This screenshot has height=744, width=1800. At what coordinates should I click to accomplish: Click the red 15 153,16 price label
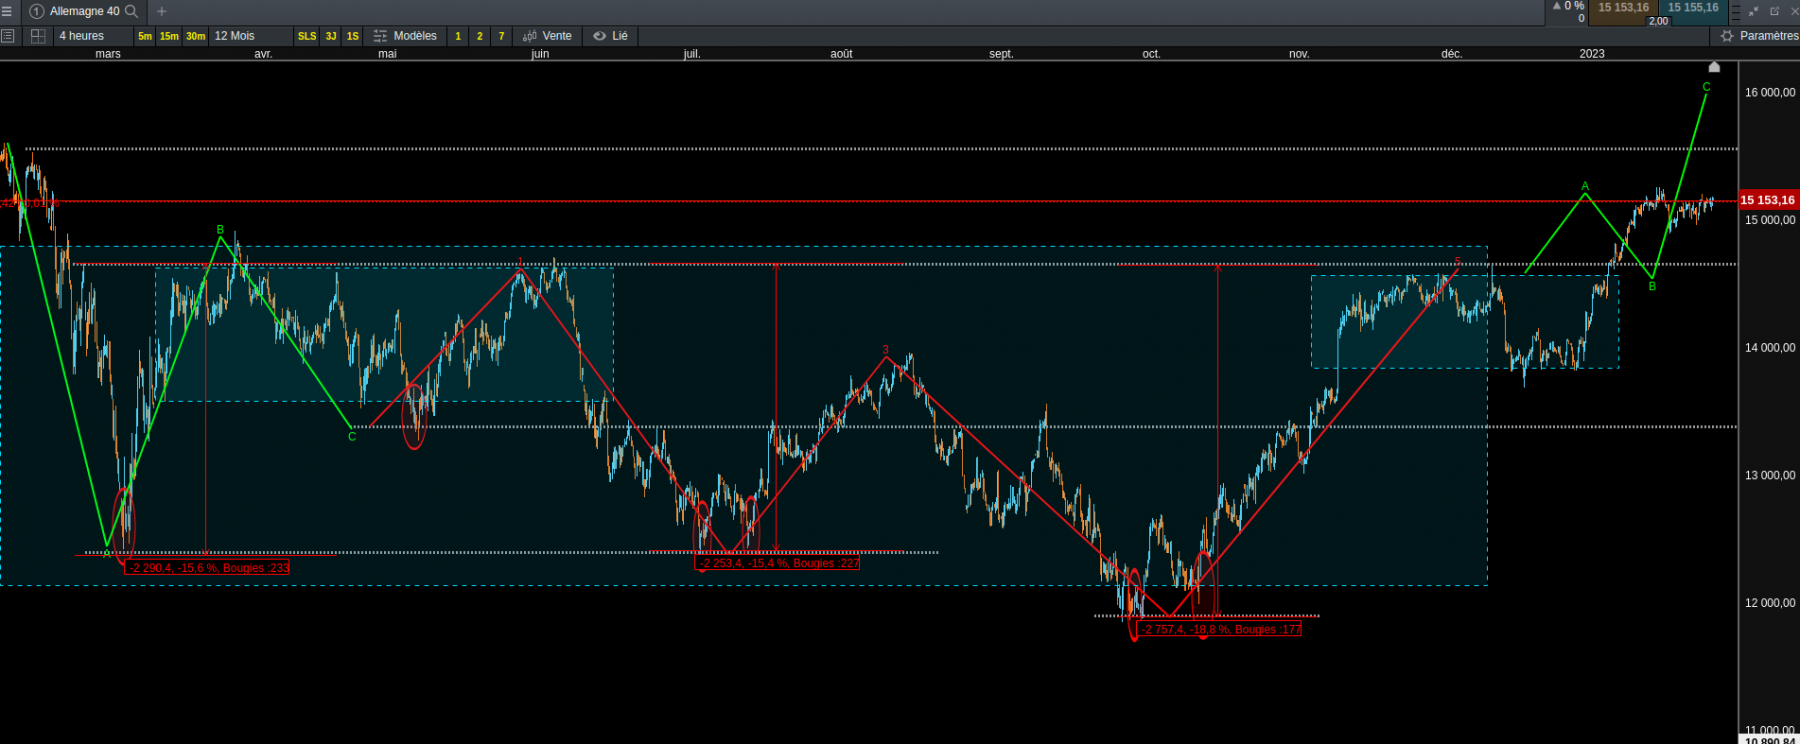(1768, 200)
